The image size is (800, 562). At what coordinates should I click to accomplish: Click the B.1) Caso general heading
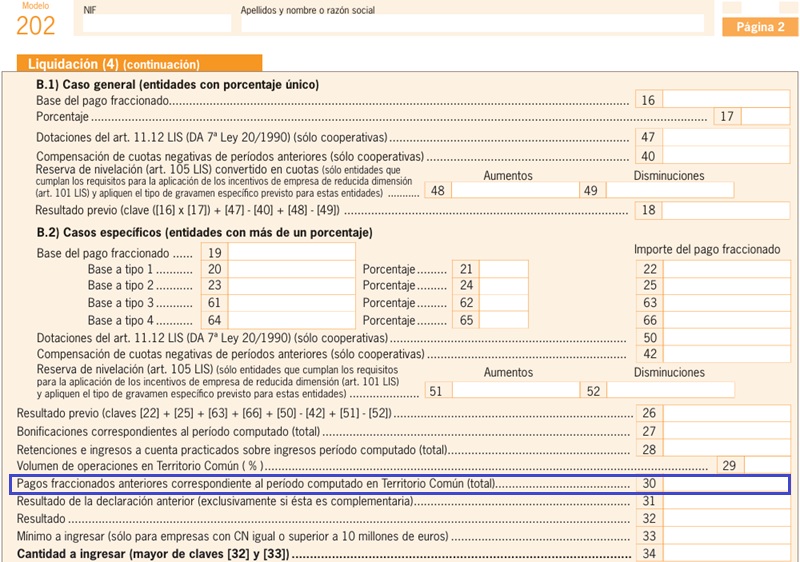click(x=178, y=84)
